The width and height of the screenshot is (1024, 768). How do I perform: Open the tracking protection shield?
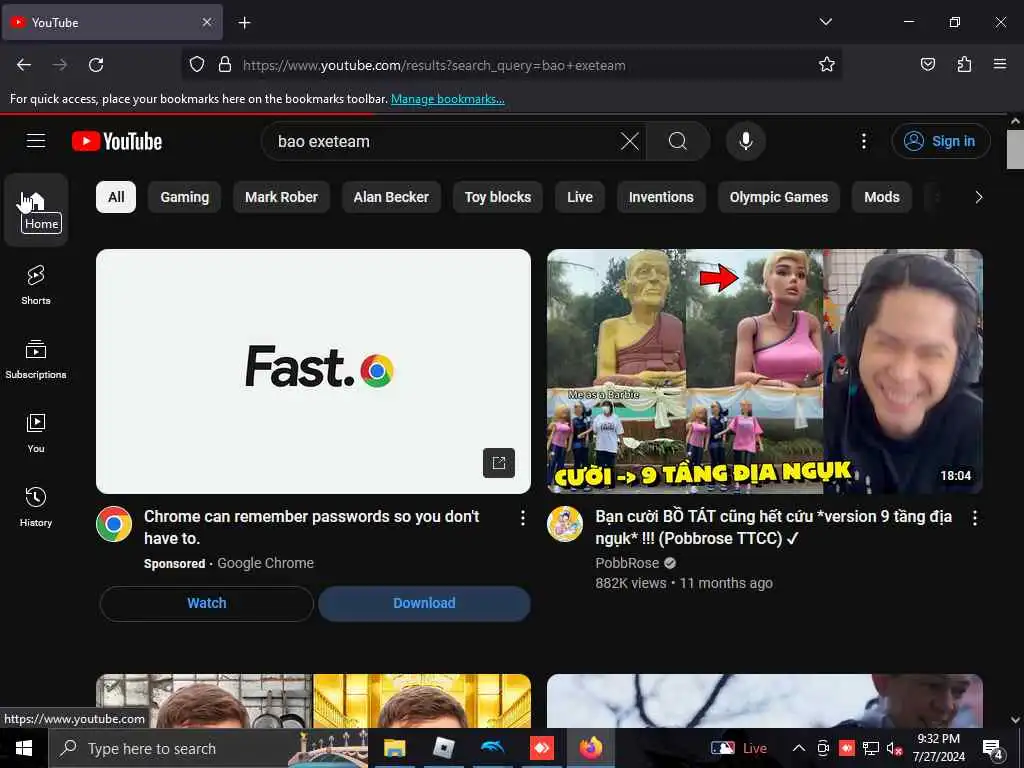point(197,65)
